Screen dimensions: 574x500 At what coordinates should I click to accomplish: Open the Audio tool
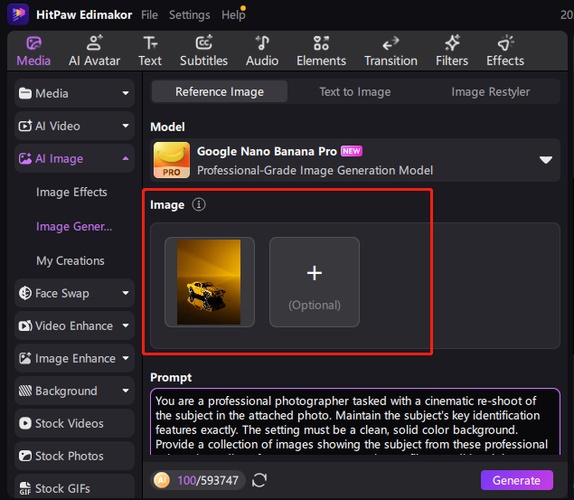point(262,52)
